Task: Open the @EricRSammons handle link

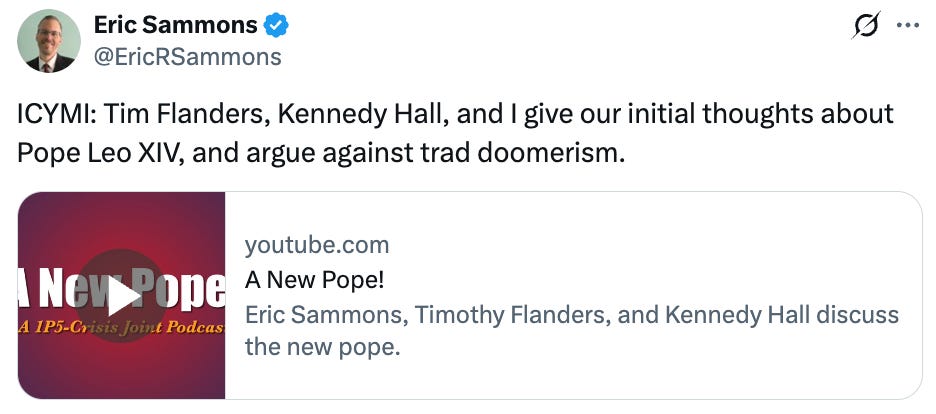Action: click(187, 57)
